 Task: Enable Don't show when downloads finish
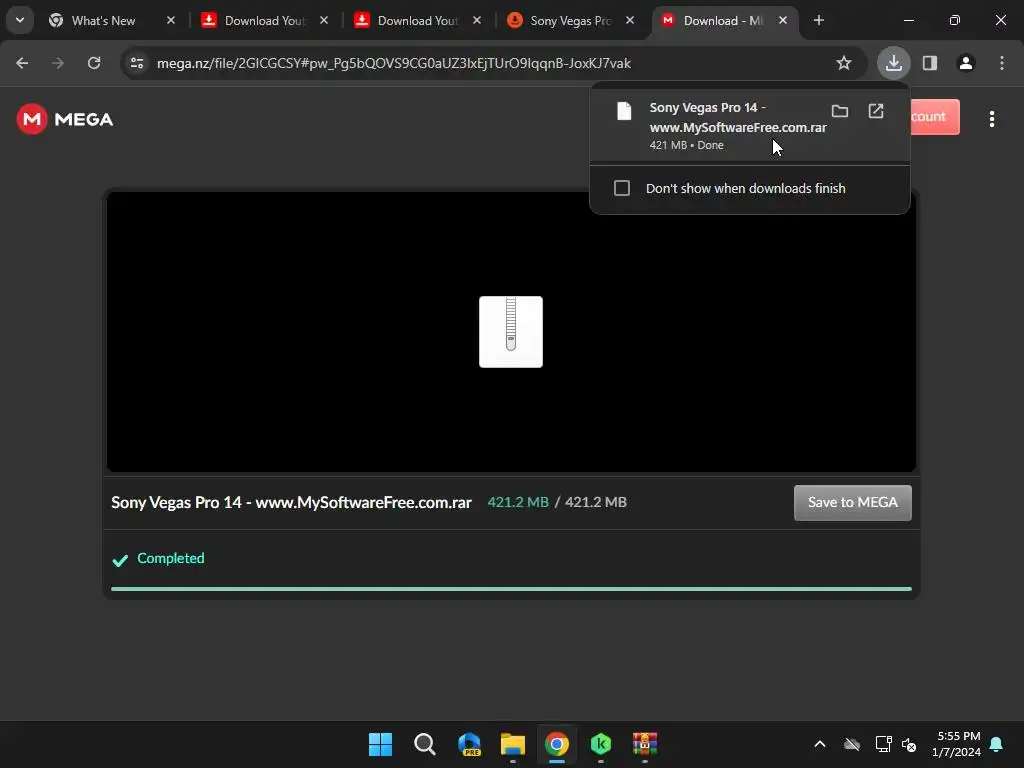[622, 188]
